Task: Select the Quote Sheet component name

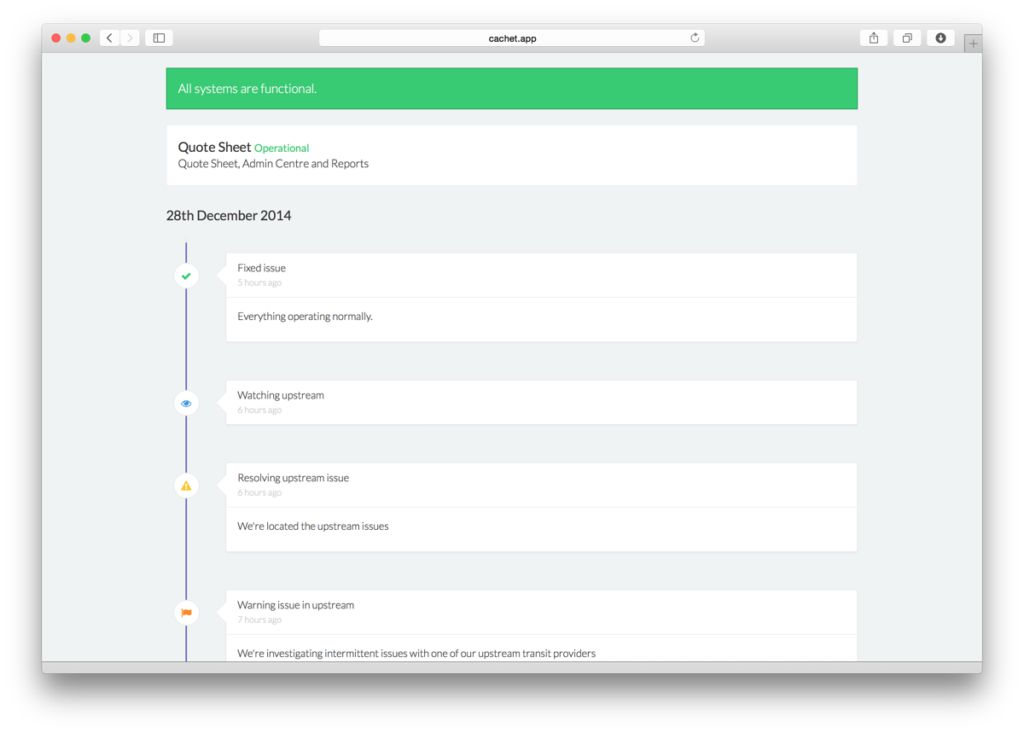Action: click(214, 147)
